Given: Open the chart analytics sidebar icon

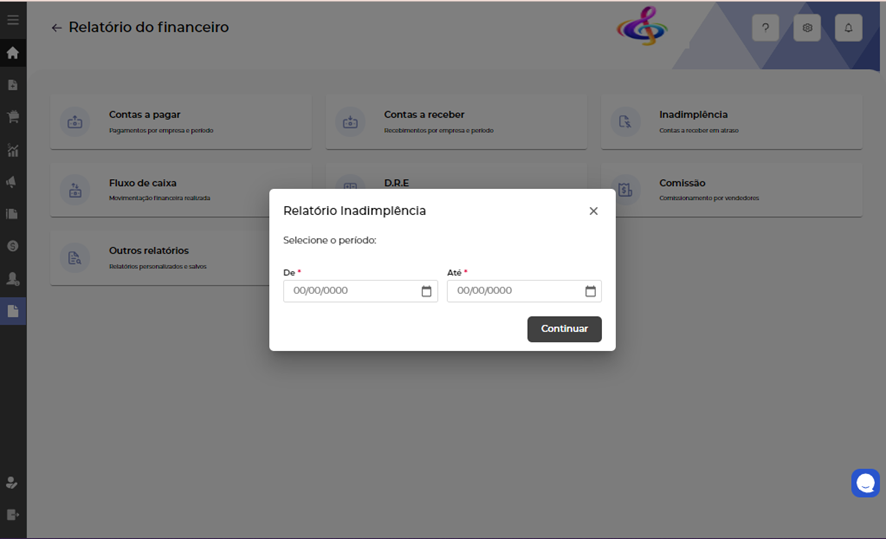Looking at the screenshot, I should (13, 150).
